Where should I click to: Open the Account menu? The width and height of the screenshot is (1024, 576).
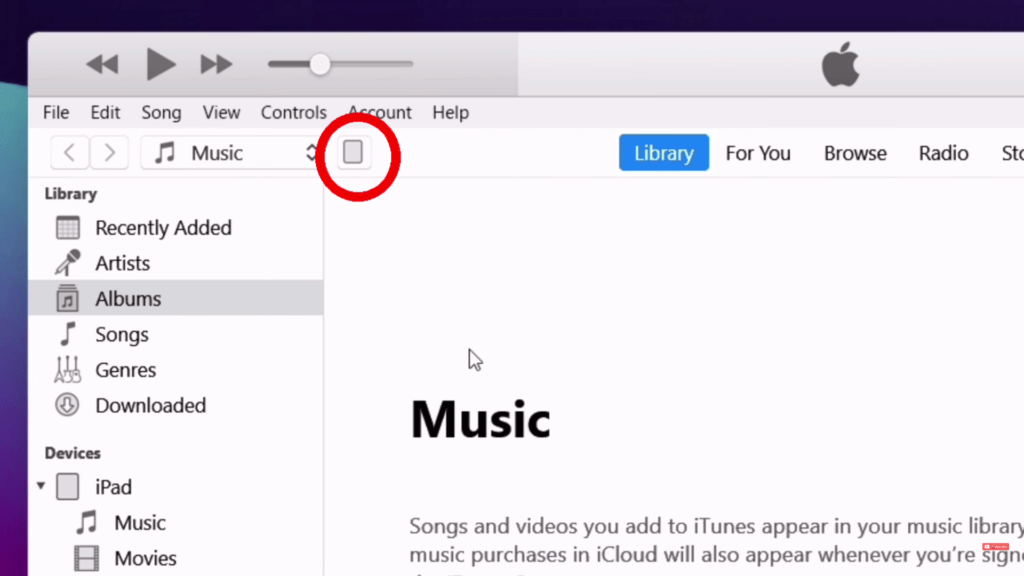point(379,112)
